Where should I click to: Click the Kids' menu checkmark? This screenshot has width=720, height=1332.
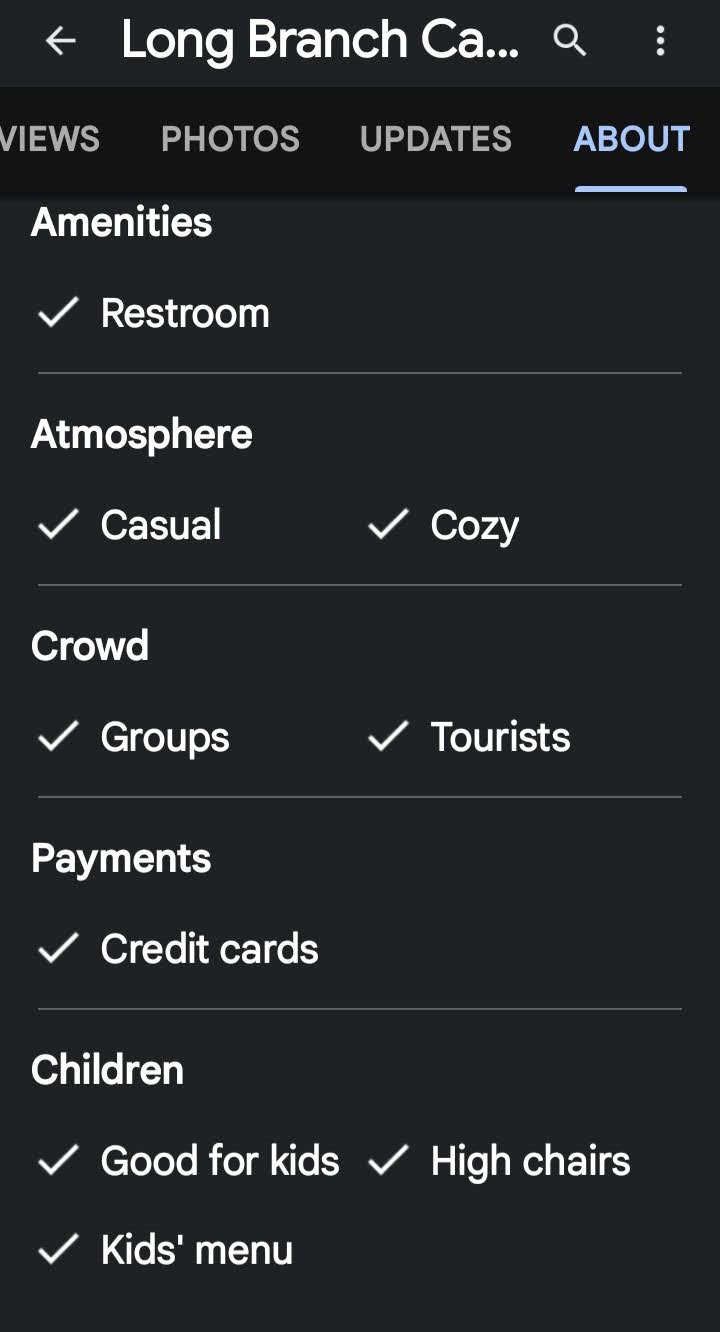[58, 1250]
